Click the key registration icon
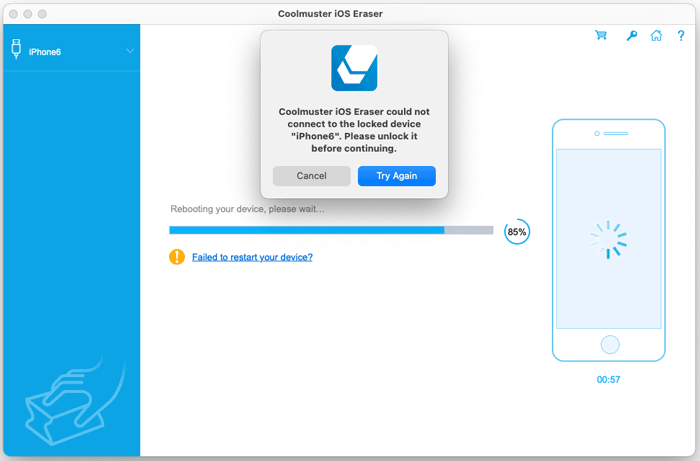The image size is (700, 461). coord(631,35)
